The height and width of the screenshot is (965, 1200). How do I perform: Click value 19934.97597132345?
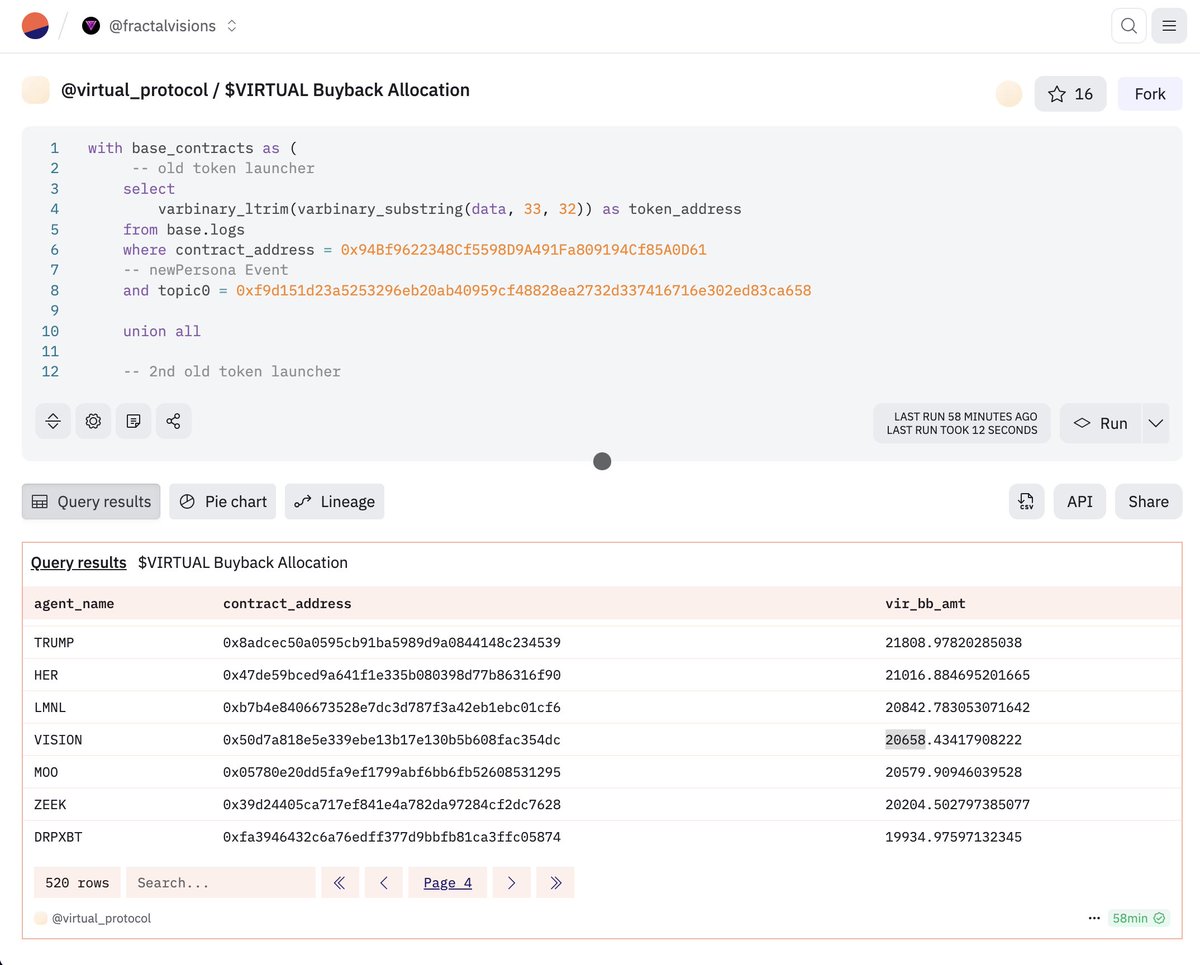[x=953, y=837]
